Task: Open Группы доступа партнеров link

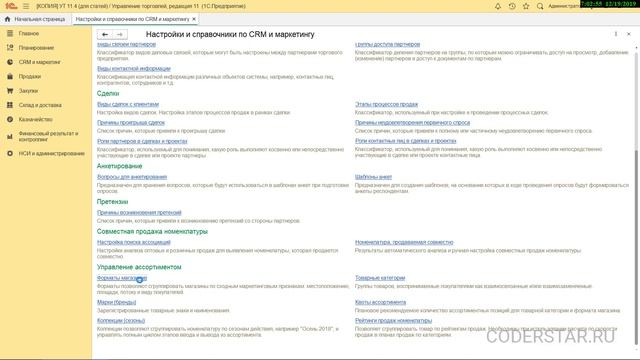Action: pyautogui.click(x=387, y=44)
